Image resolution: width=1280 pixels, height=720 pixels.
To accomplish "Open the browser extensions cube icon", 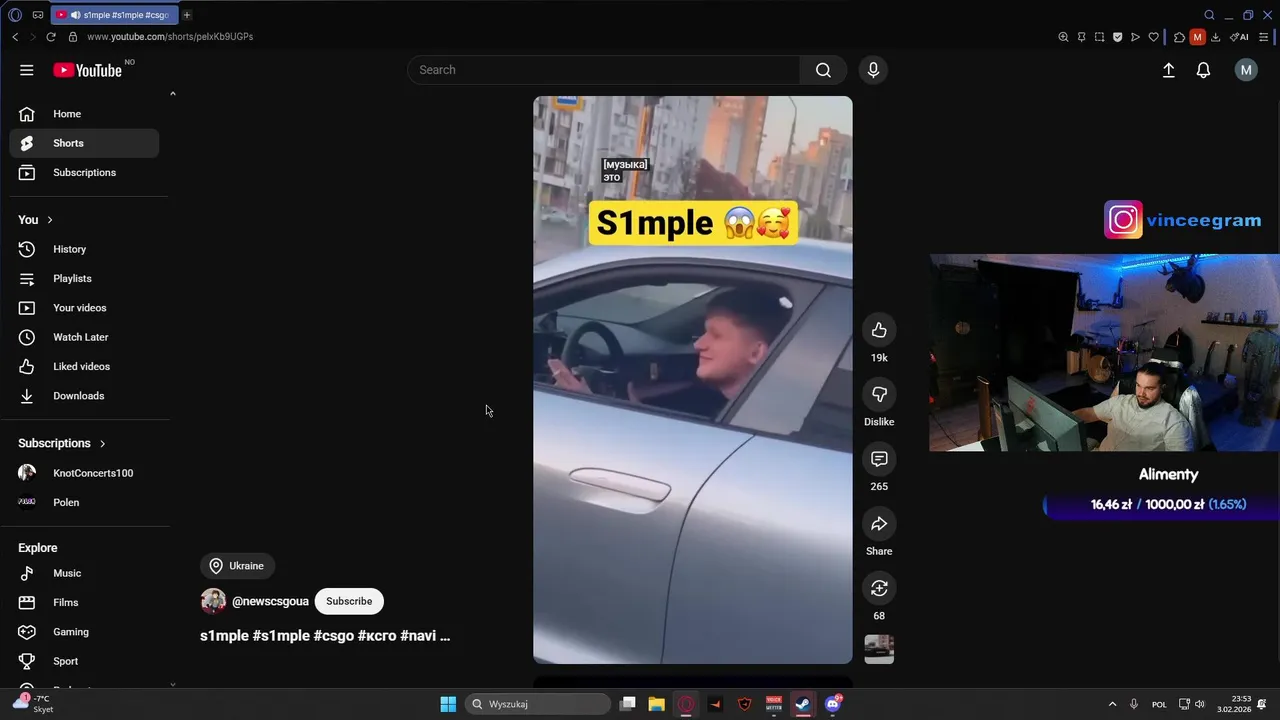I will tap(1179, 37).
